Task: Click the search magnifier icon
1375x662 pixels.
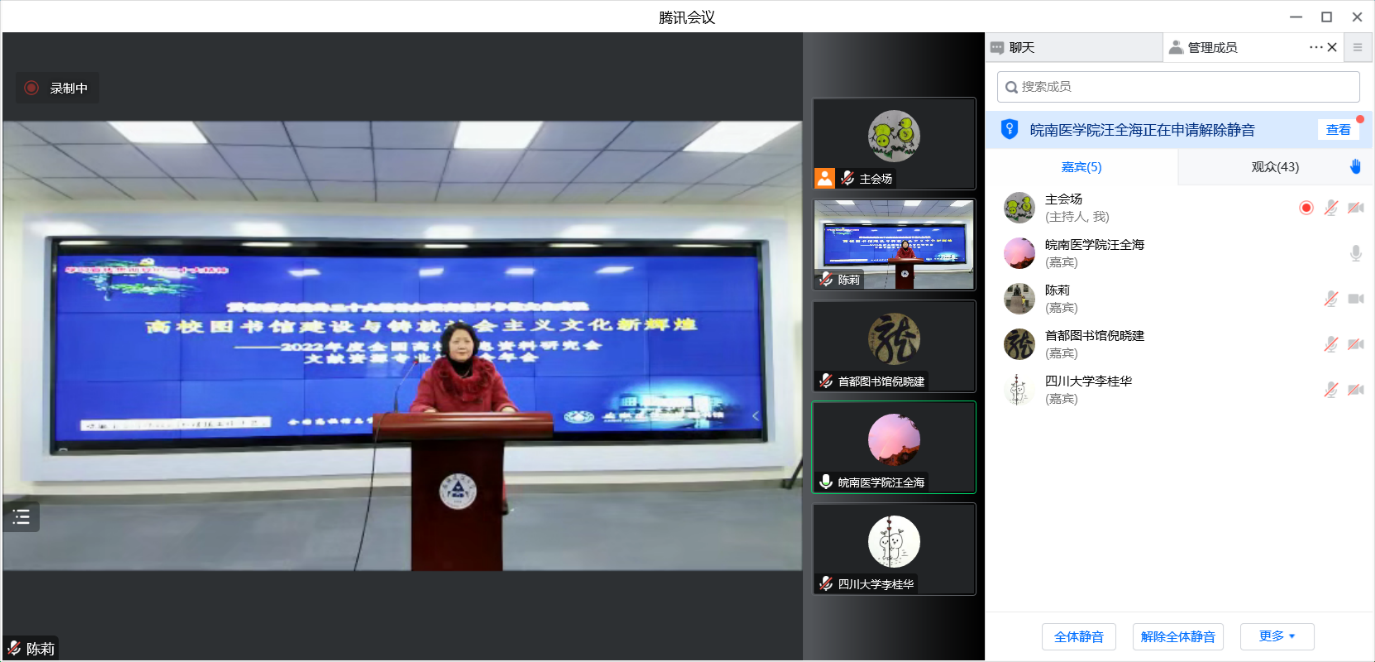Action: [x=1011, y=87]
